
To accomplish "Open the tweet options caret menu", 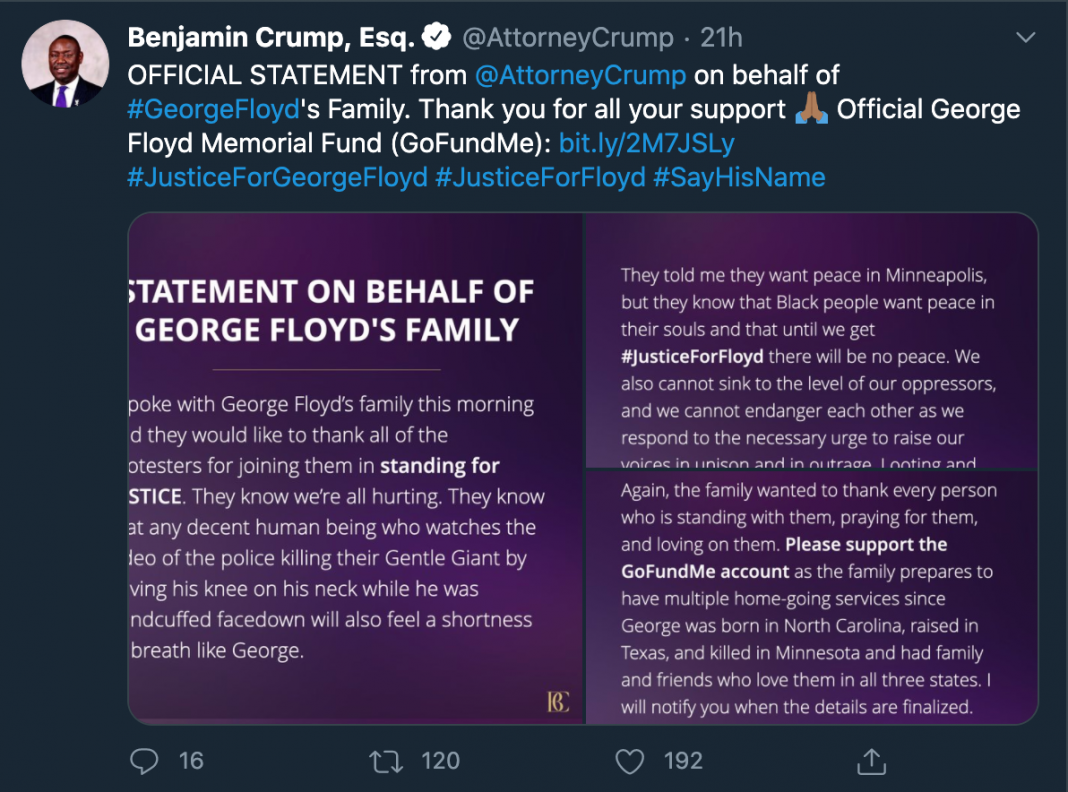I will click(1025, 36).
